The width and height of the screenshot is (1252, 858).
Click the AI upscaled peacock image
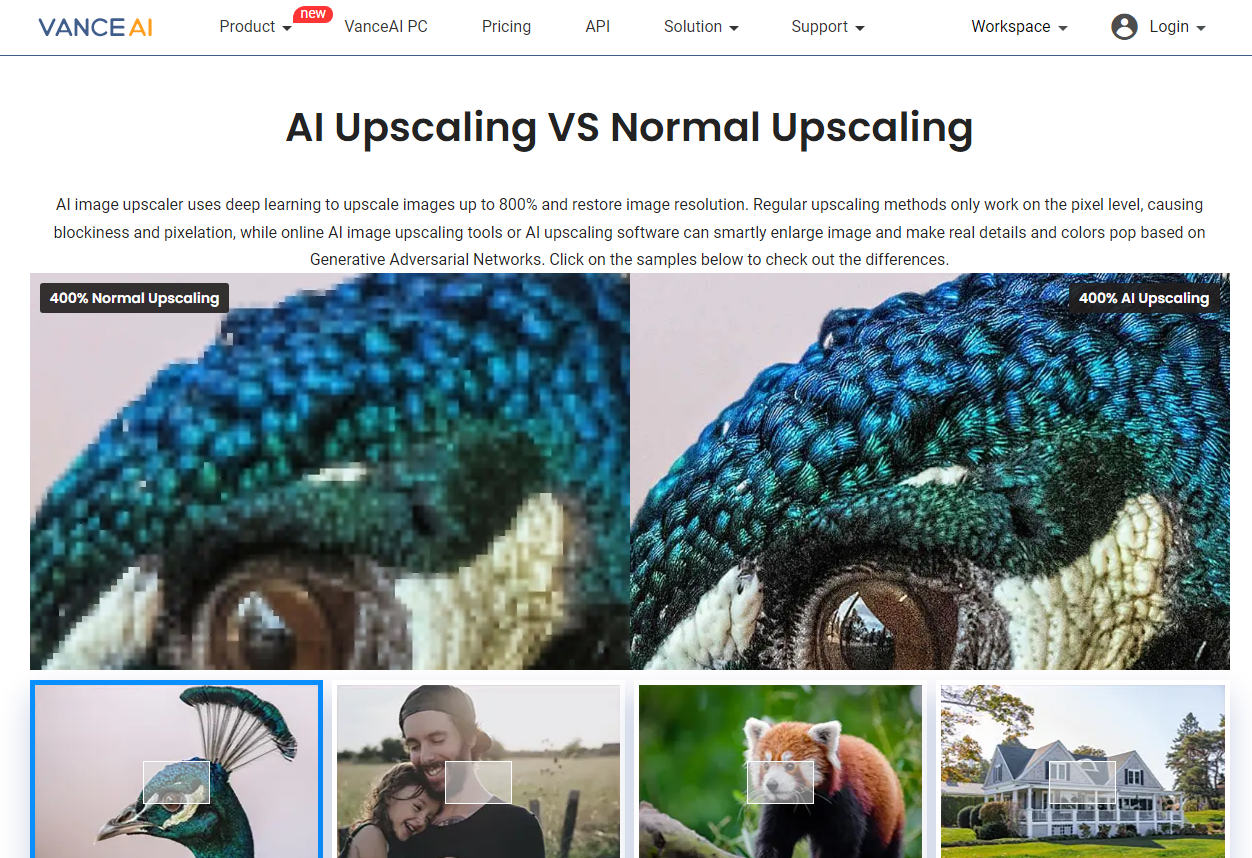(x=930, y=471)
